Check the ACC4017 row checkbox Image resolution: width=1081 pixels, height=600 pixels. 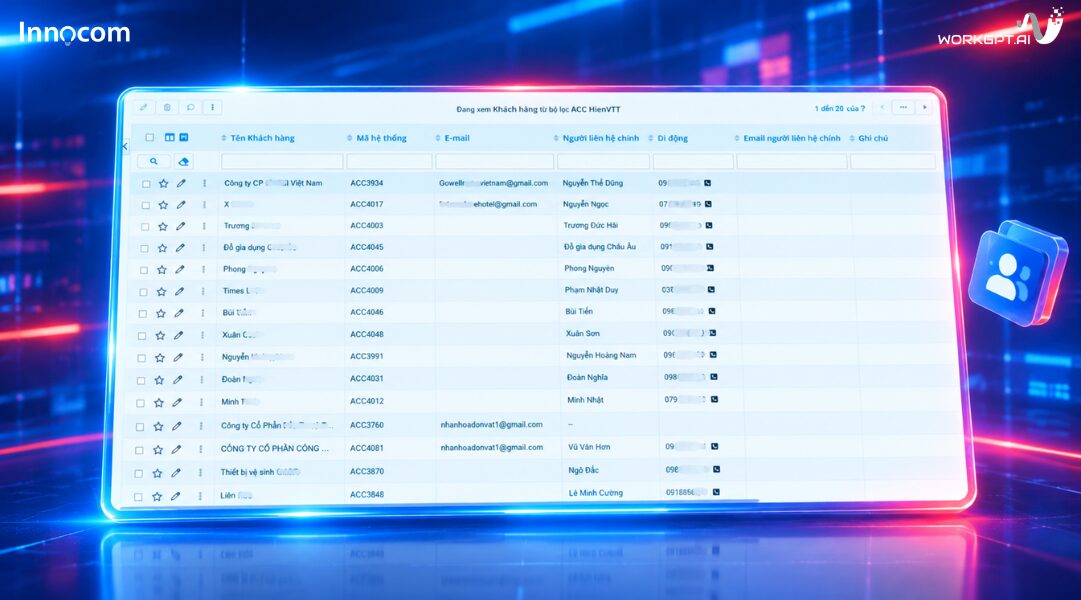(x=145, y=206)
